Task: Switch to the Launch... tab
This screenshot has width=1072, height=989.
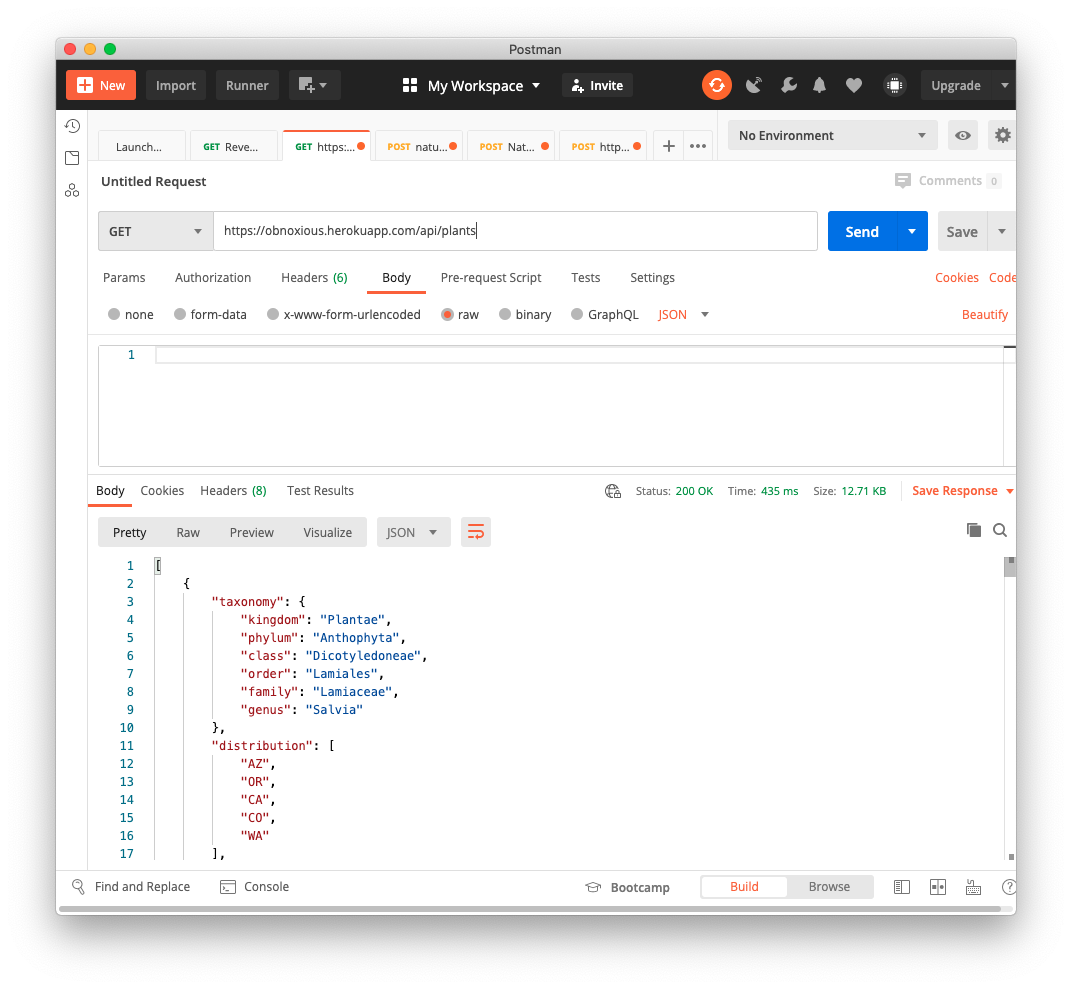Action: click(142, 146)
